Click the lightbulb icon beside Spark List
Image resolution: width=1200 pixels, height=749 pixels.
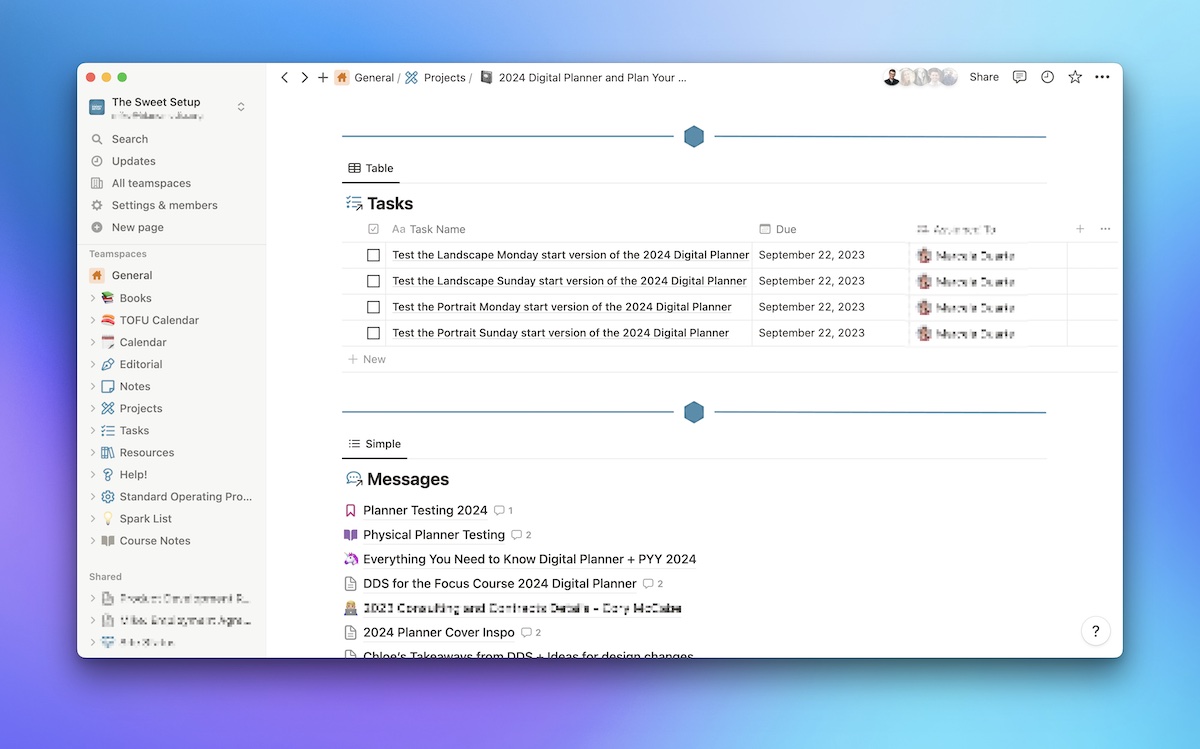click(108, 518)
